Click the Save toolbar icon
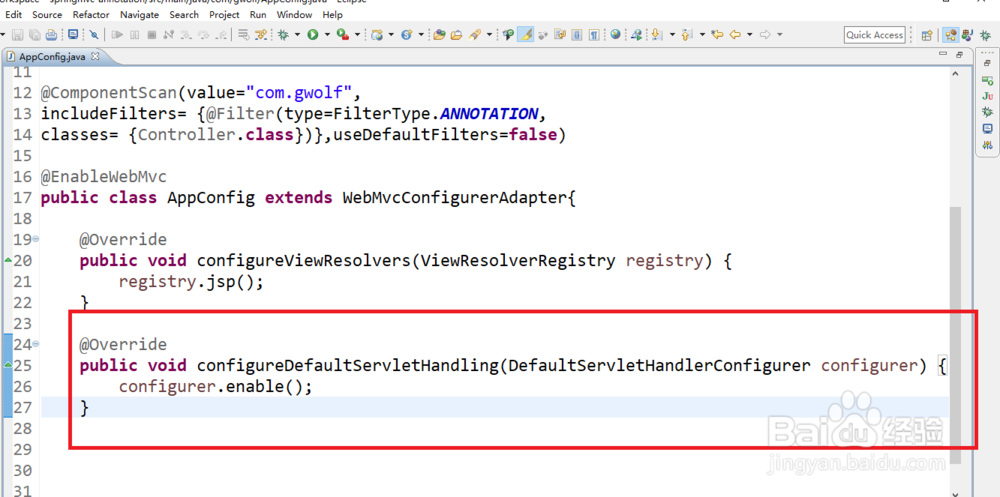The height and width of the screenshot is (497, 1000). [x=17, y=35]
